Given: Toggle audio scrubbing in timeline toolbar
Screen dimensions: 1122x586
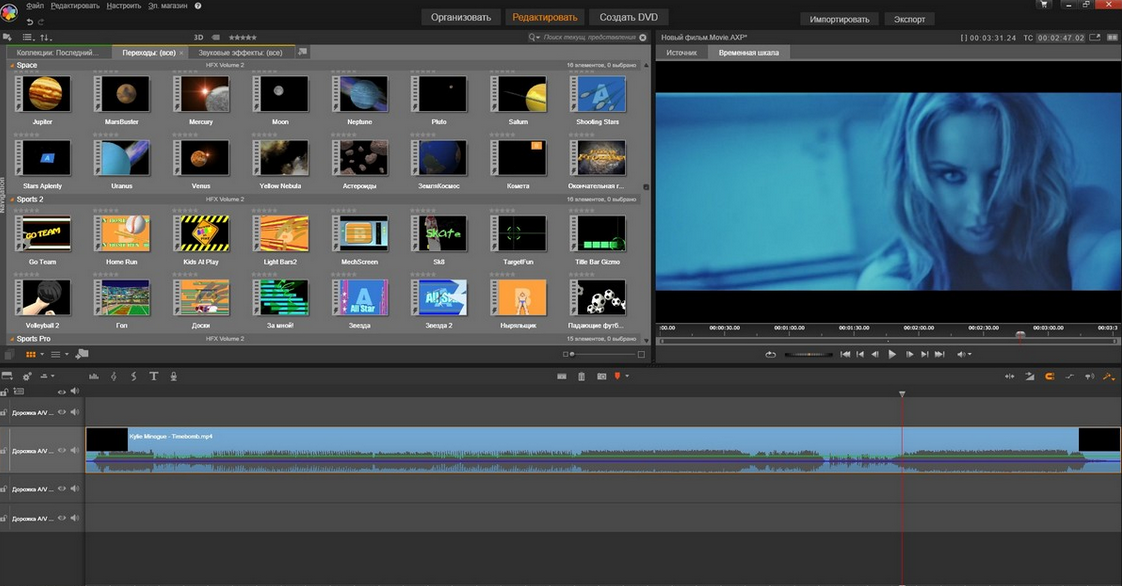Looking at the screenshot, I should [1089, 376].
